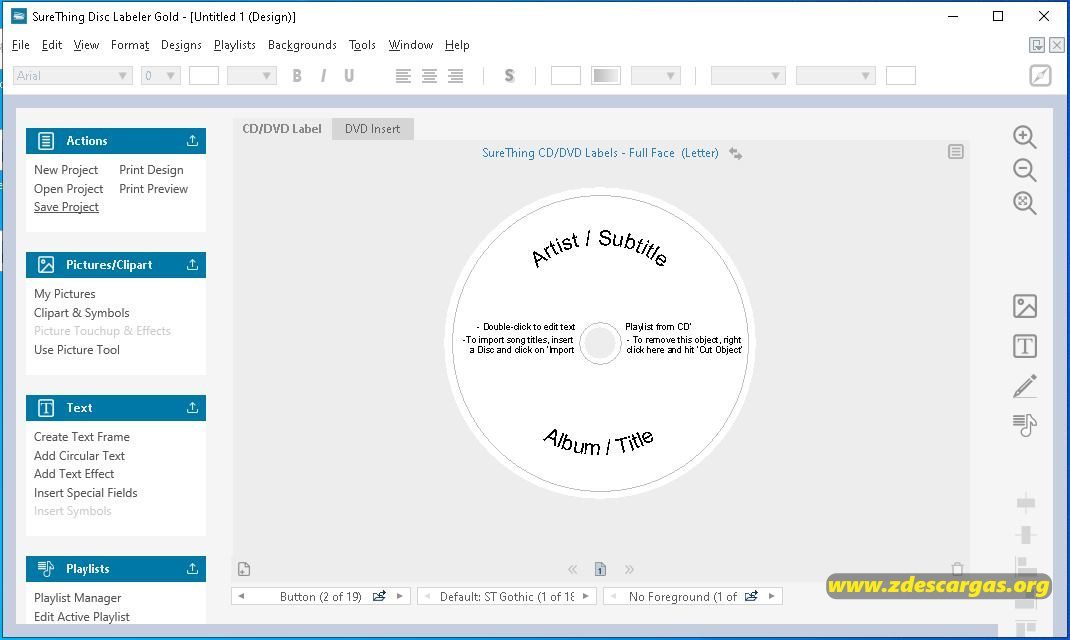Browse for a foreground file via Foreground selector folder
1070x640 pixels.
pos(751,596)
